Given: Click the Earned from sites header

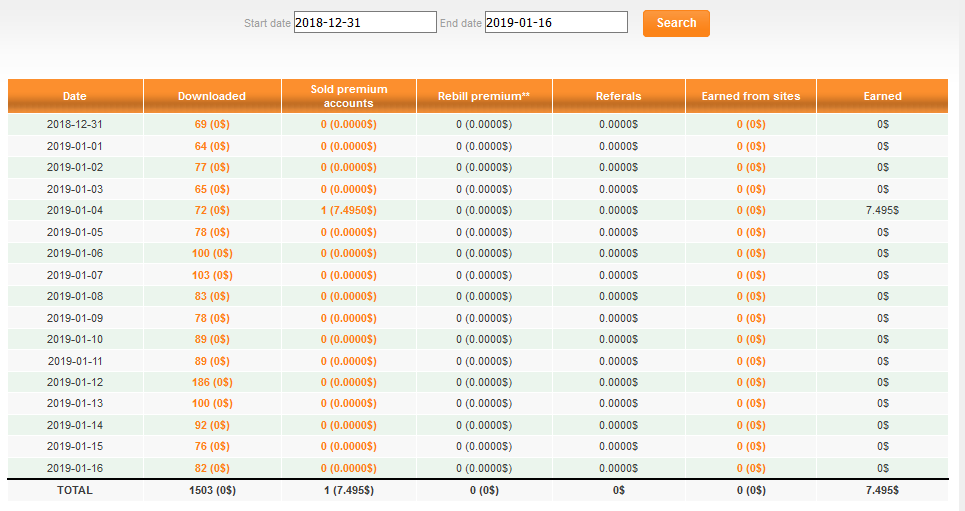Looking at the screenshot, I should (751, 96).
